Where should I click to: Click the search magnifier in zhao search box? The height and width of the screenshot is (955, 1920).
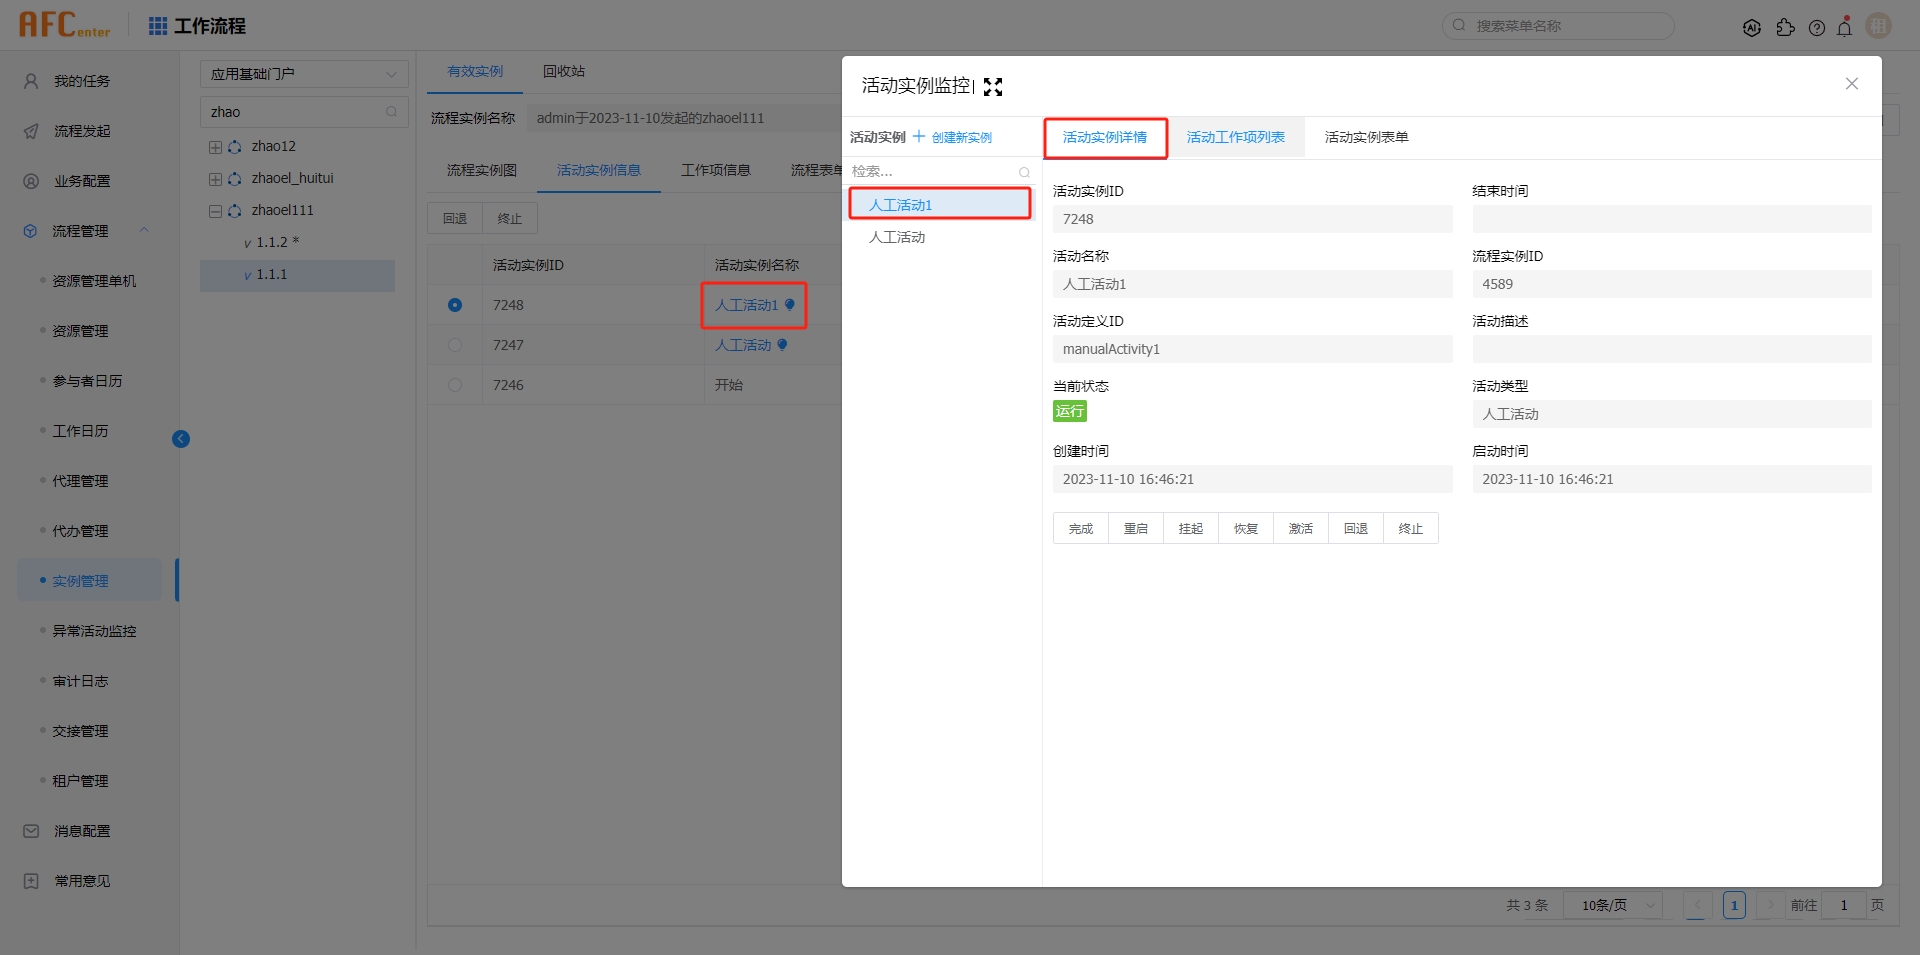point(392,112)
